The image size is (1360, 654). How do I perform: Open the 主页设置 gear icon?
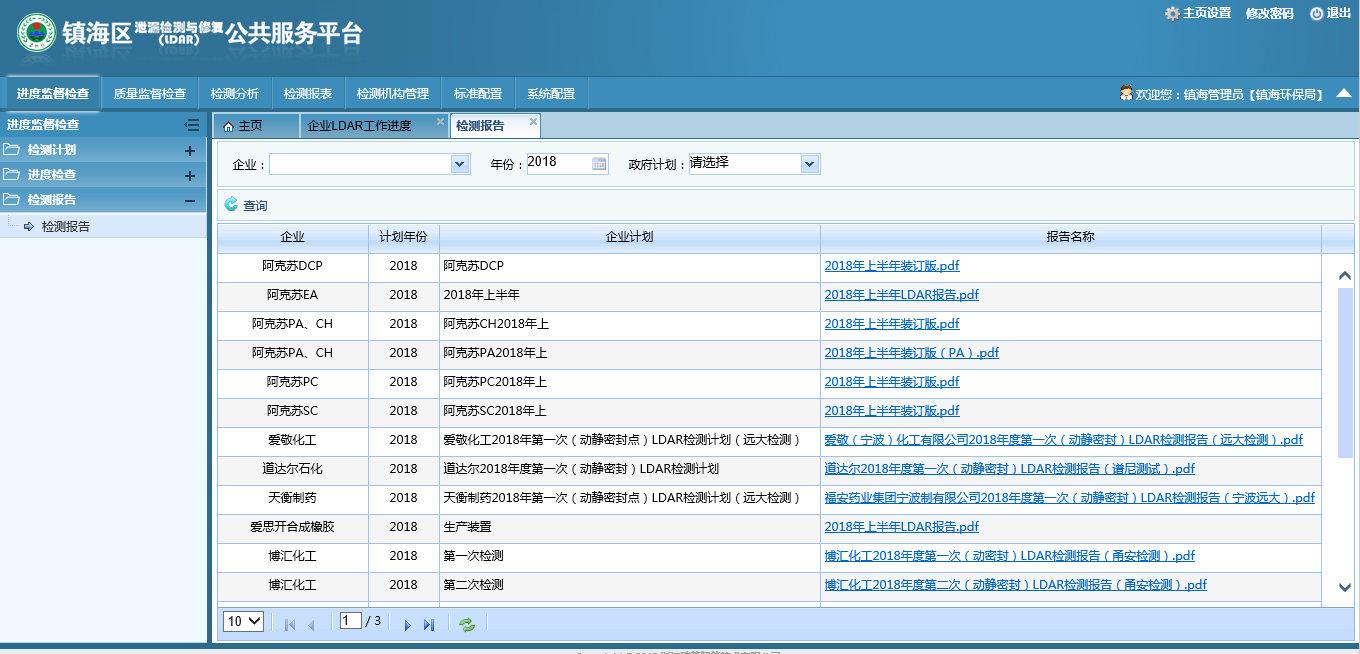(1172, 13)
